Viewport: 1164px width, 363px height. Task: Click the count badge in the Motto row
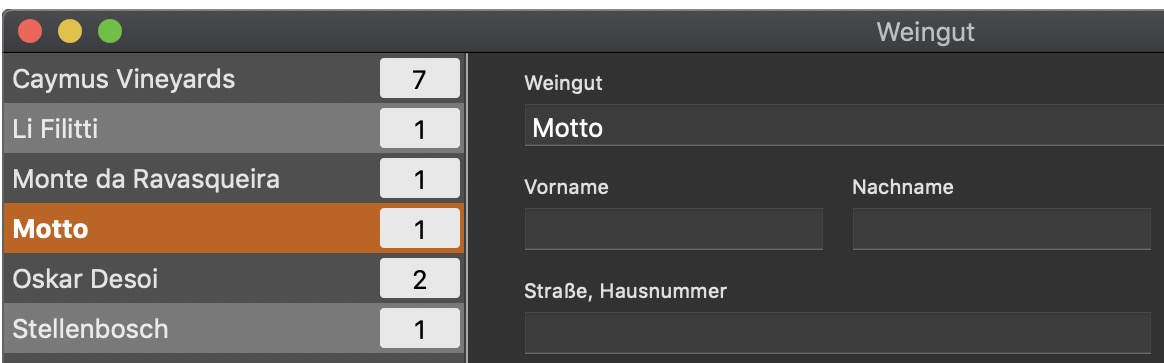[x=420, y=228]
